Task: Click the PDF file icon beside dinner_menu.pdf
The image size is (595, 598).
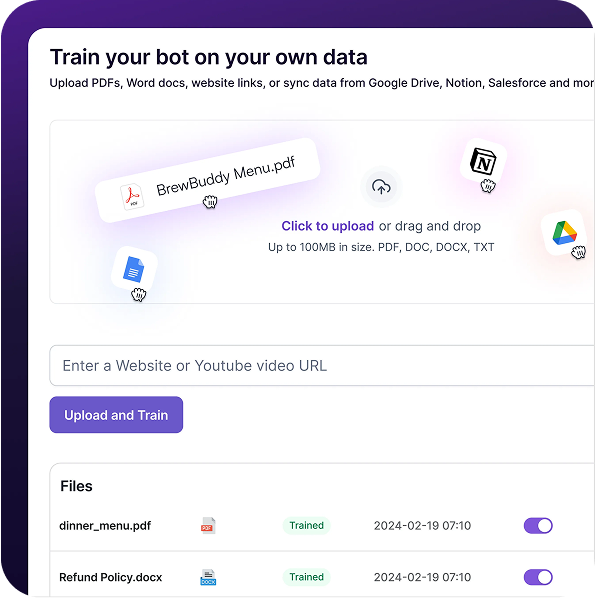Action: click(x=208, y=526)
